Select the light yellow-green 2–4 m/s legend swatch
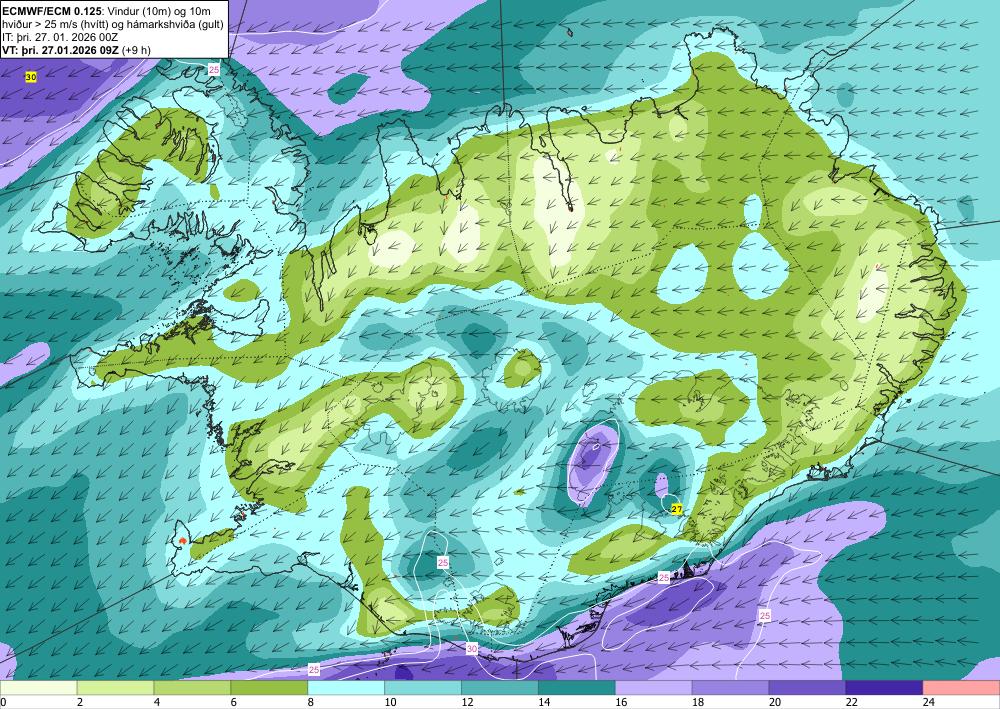Image resolution: width=1000 pixels, height=709 pixels. [x=115, y=688]
